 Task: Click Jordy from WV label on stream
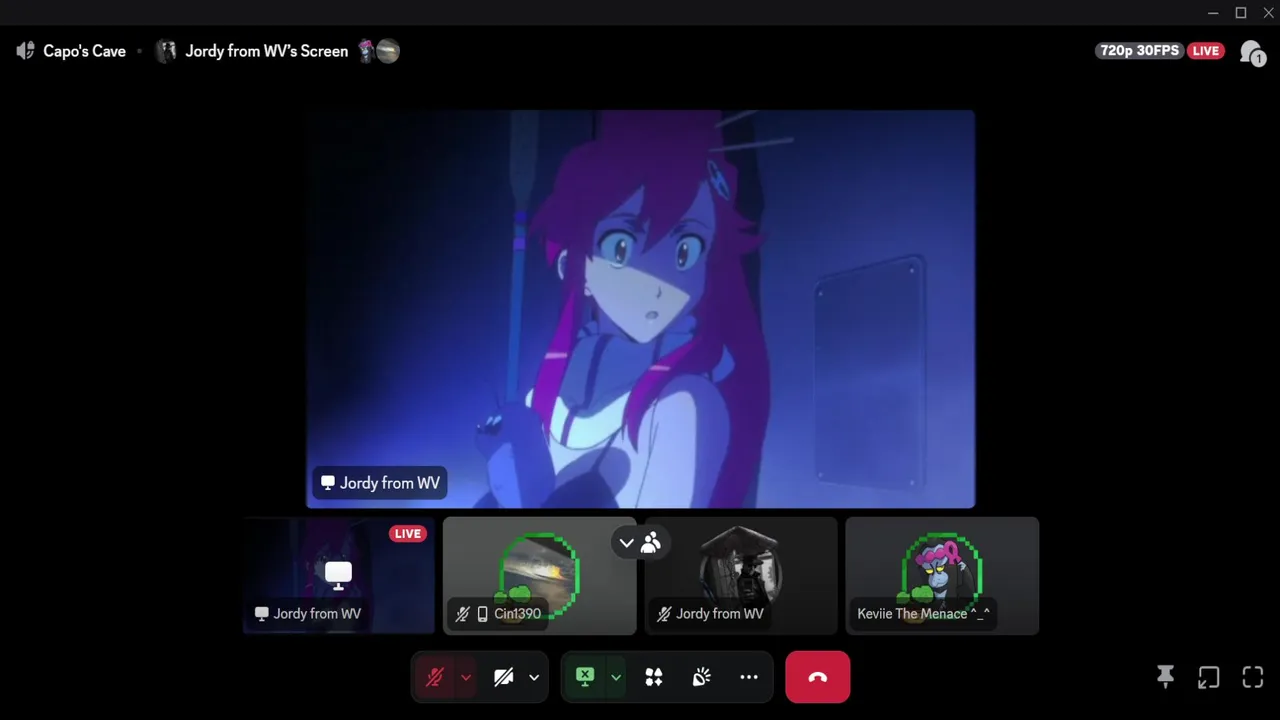coord(380,483)
